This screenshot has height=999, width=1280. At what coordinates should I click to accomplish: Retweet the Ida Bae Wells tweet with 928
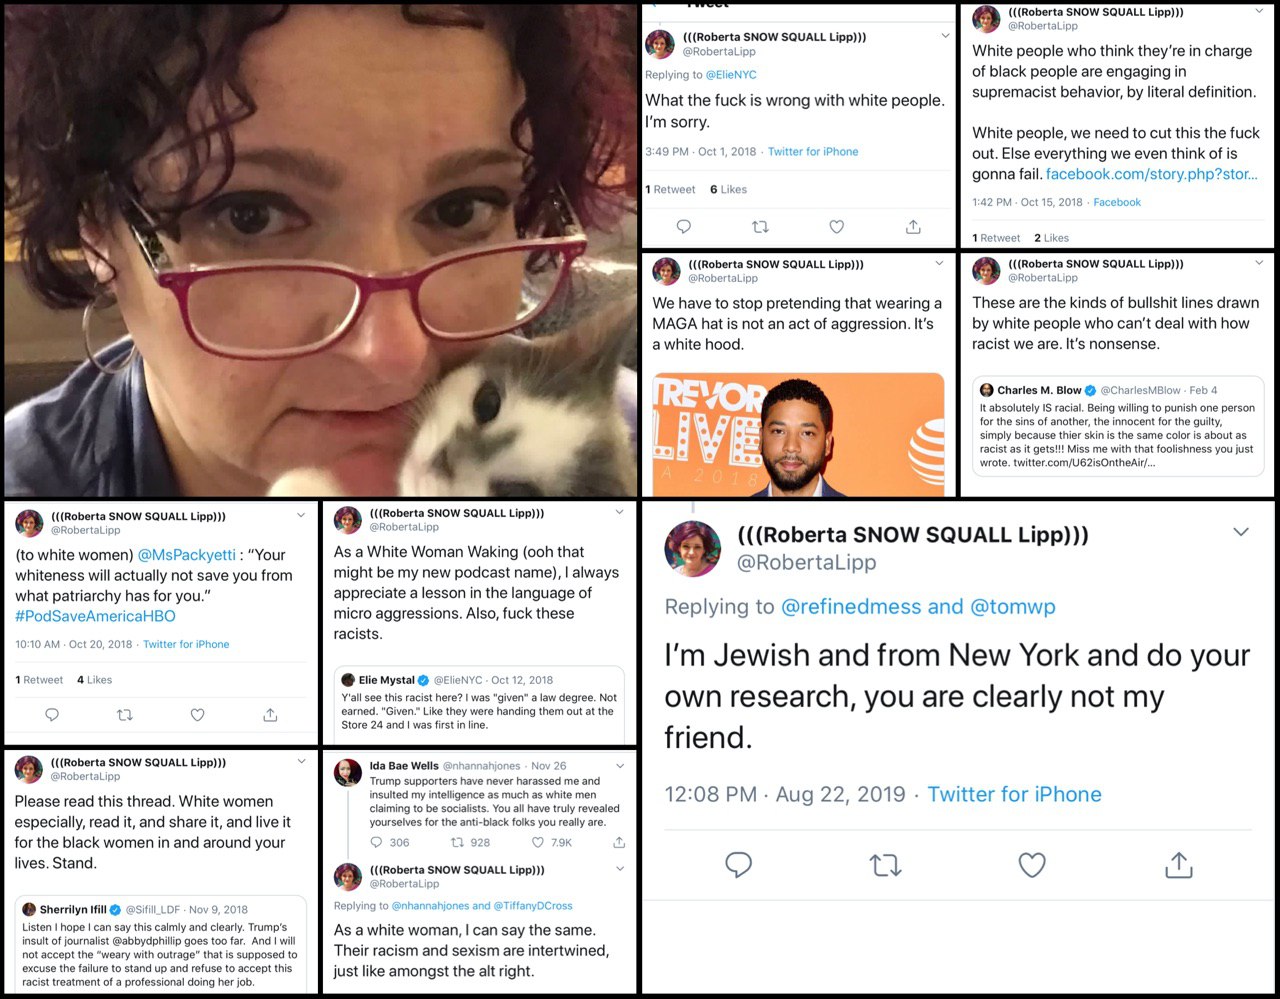point(457,842)
